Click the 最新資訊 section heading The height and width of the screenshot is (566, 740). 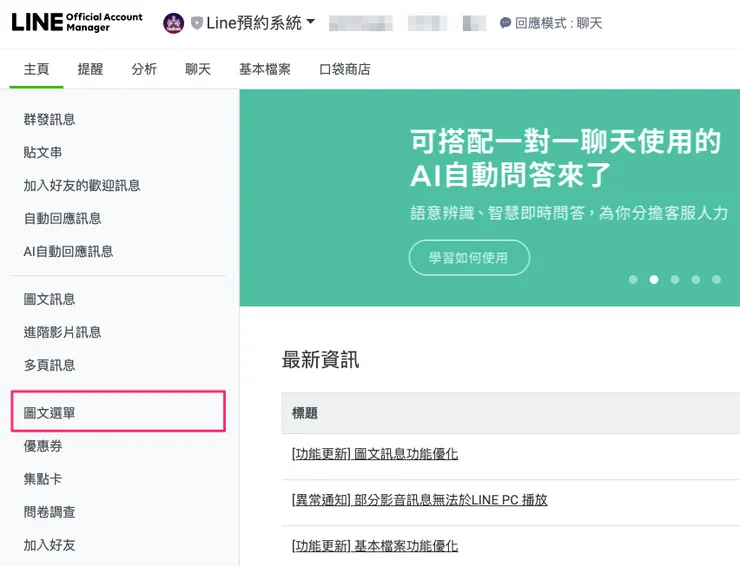(x=320, y=360)
